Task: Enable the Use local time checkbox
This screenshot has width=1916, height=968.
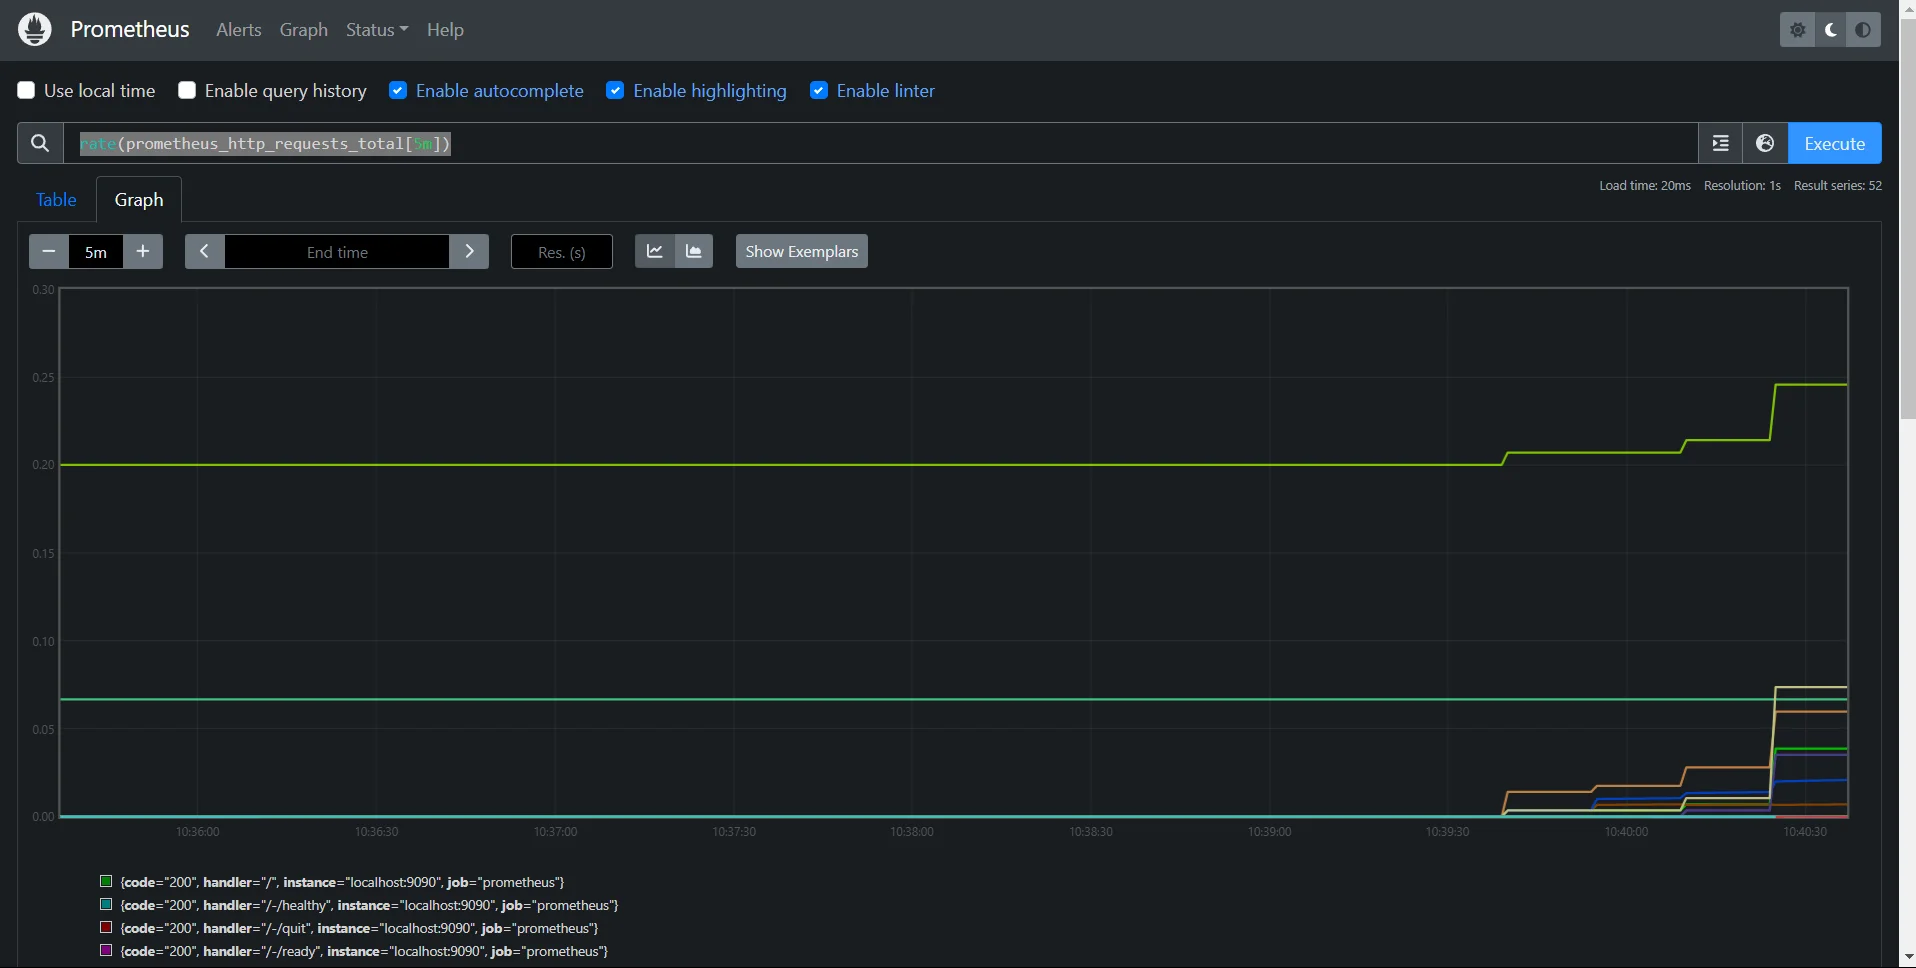Action: (25, 90)
